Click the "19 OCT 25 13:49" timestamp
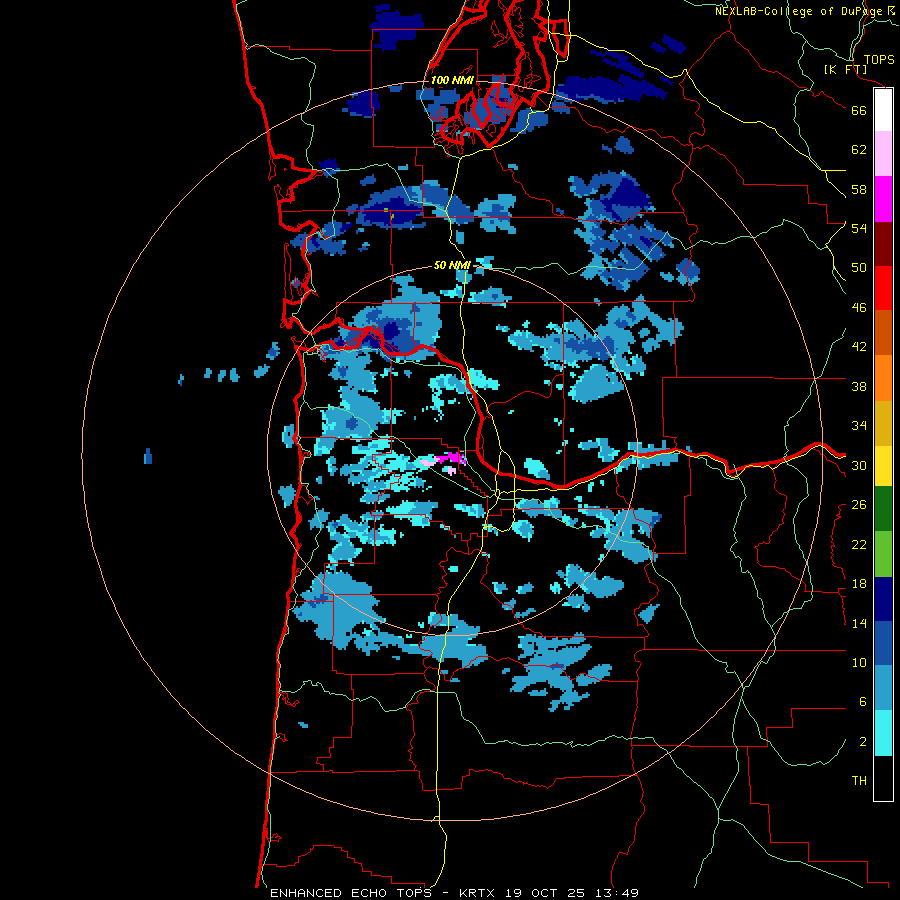The width and height of the screenshot is (900, 900). 572,893
